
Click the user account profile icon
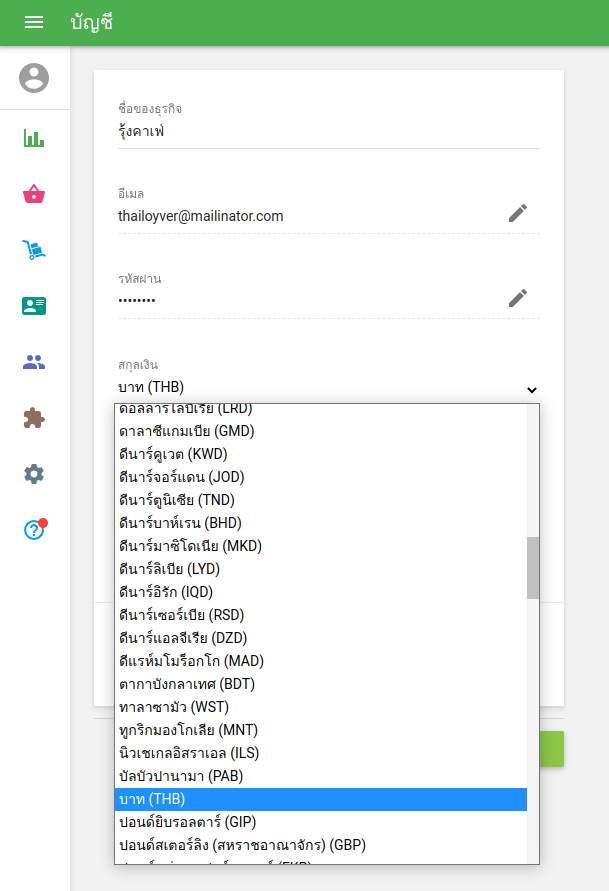(34, 78)
